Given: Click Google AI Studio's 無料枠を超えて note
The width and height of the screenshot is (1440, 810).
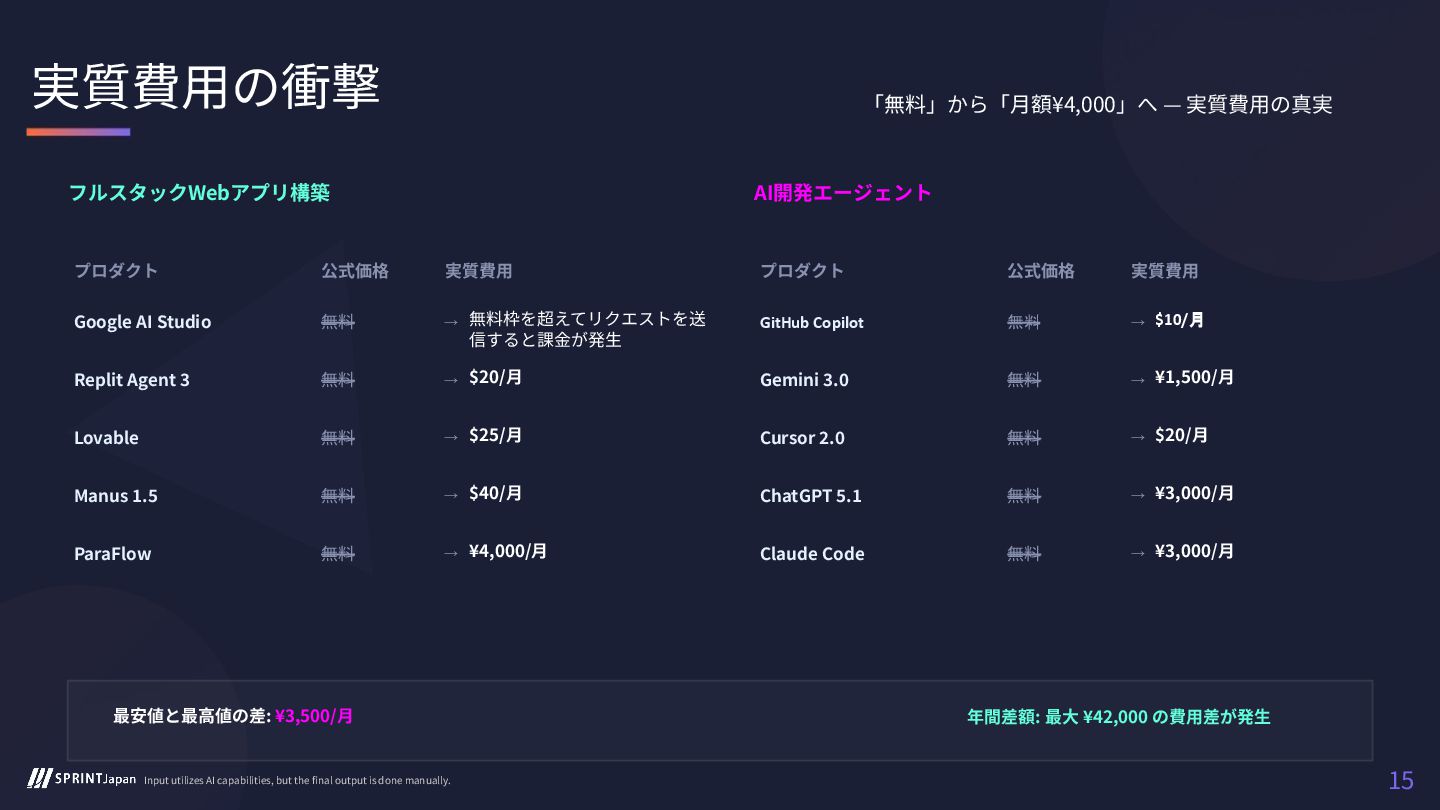Looking at the screenshot, I should point(587,329).
